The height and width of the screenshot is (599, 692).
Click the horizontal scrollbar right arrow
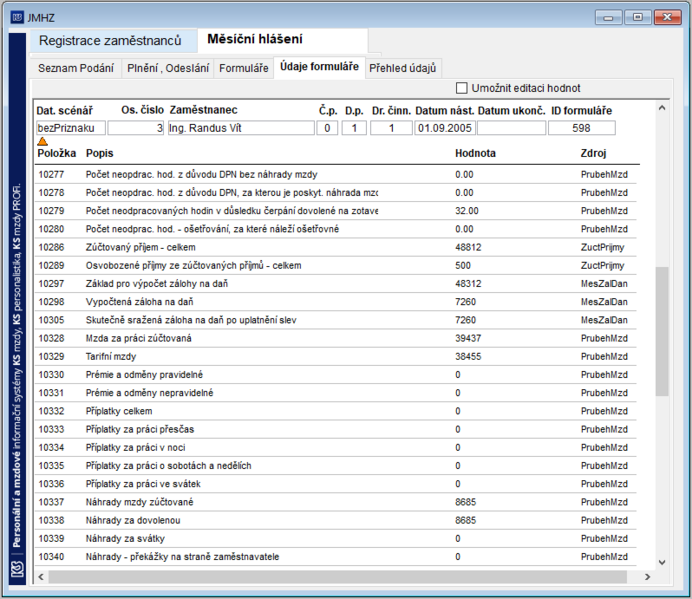tap(647, 576)
